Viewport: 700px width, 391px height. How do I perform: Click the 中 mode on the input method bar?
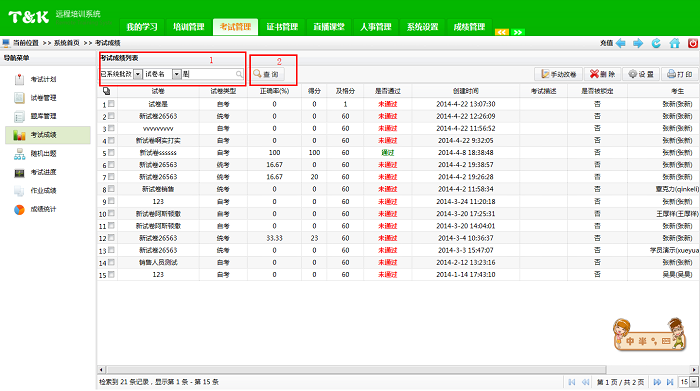point(630,341)
